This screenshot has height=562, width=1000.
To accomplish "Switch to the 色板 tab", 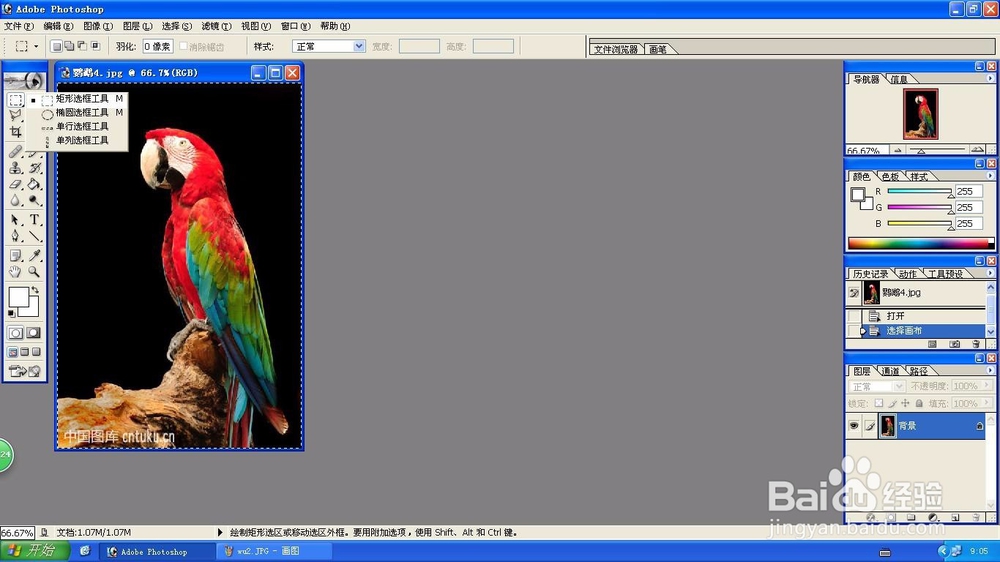I will point(890,177).
